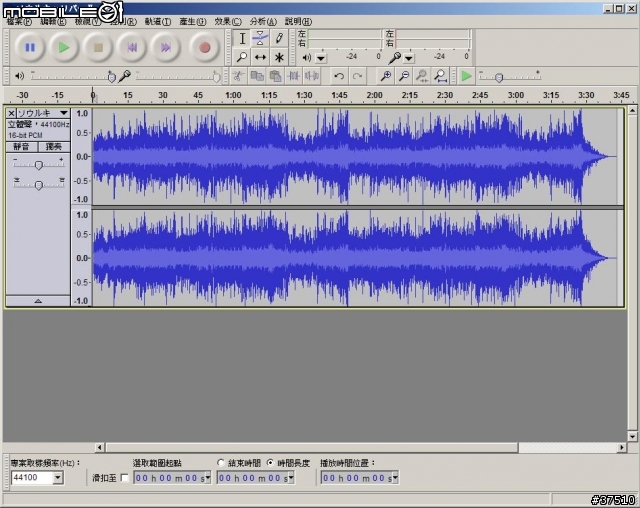This screenshot has height=508, width=640.
Task: Click the 2:30 mark on the timeline ruler
Action: (444, 95)
